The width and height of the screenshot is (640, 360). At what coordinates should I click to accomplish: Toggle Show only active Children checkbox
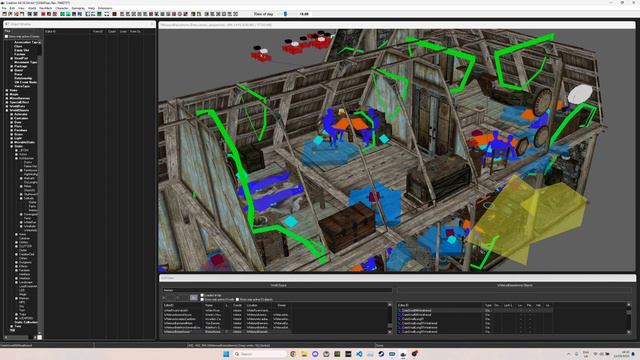point(238,300)
